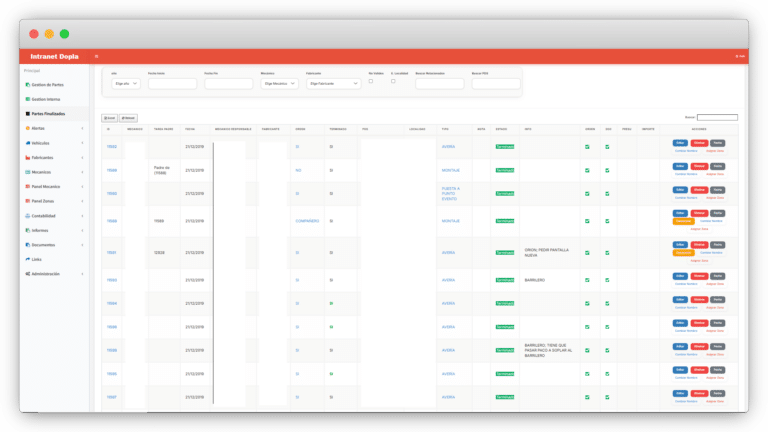Image resolution: width=768 pixels, height=432 pixels.
Task: Enable the No Validos checkbox
Action: tap(371, 81)
